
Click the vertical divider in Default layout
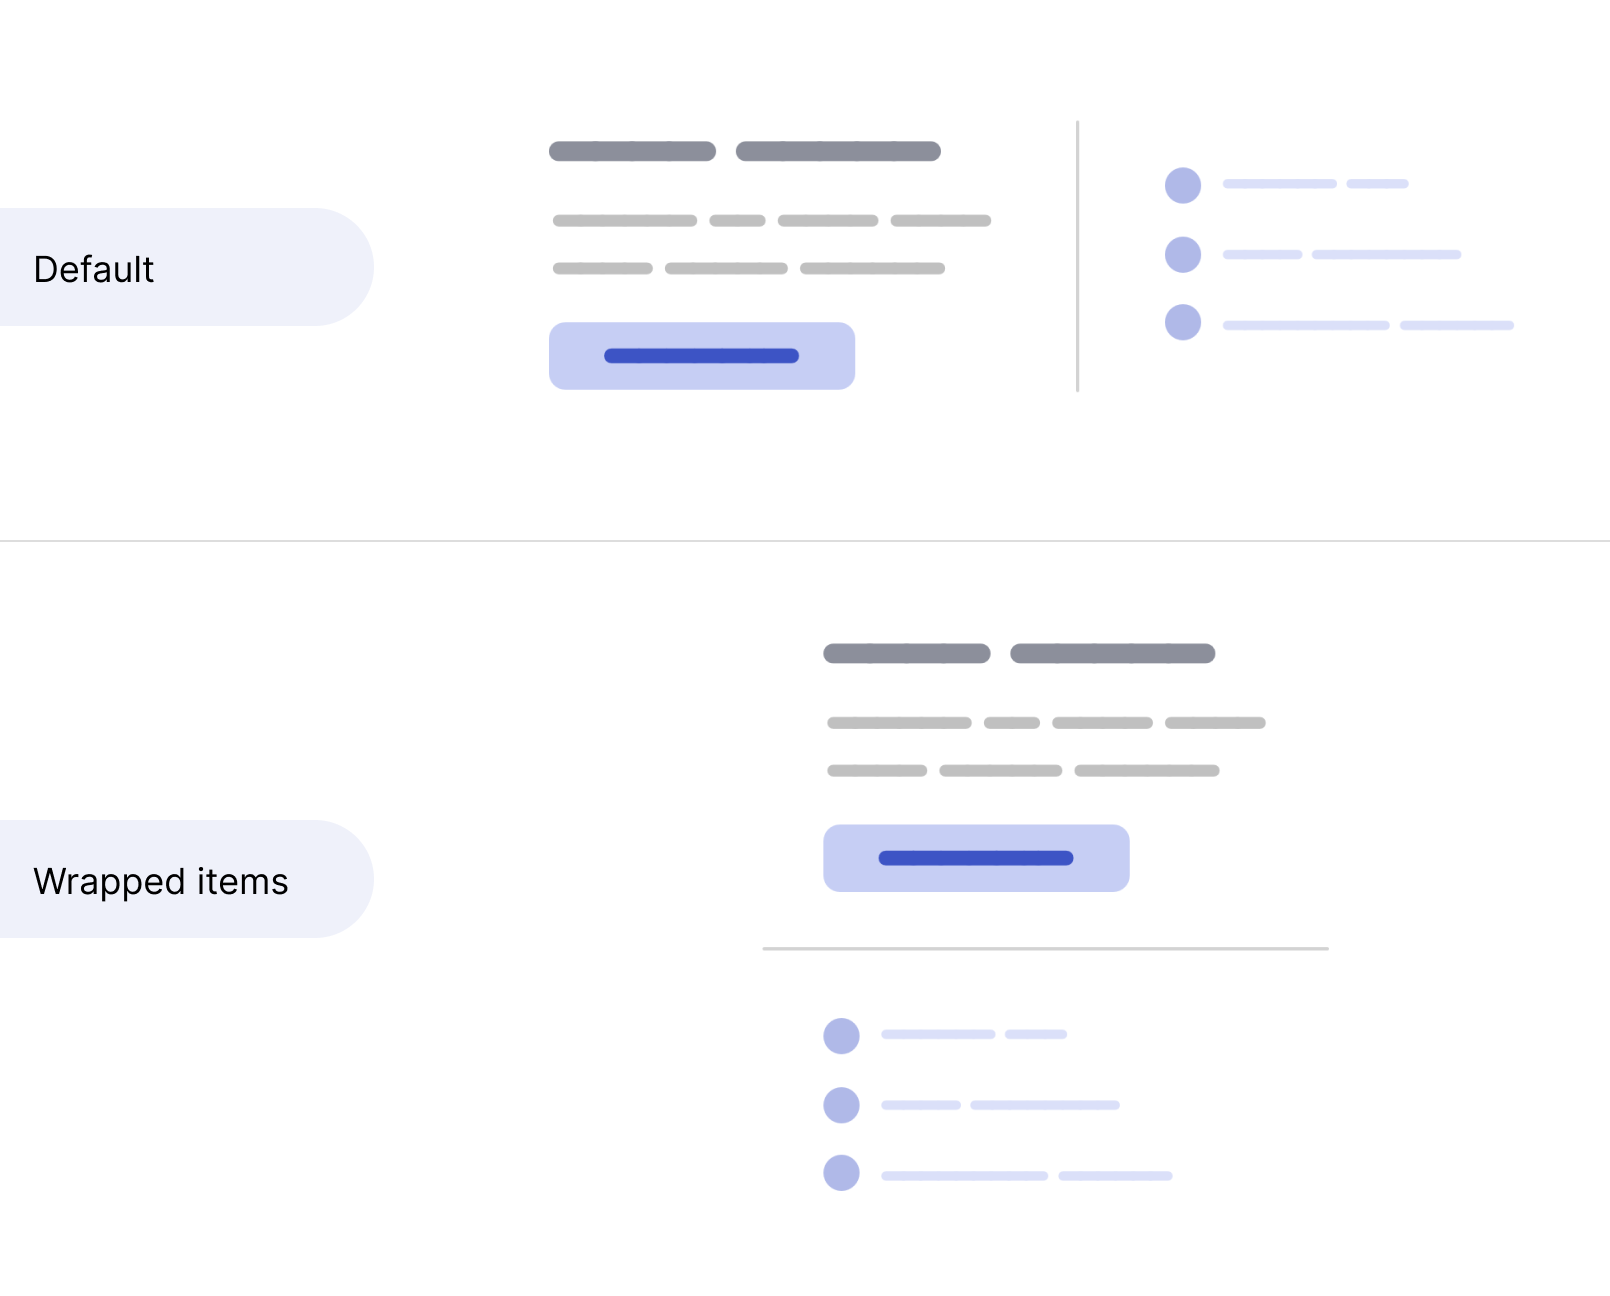pos(1077,256)
